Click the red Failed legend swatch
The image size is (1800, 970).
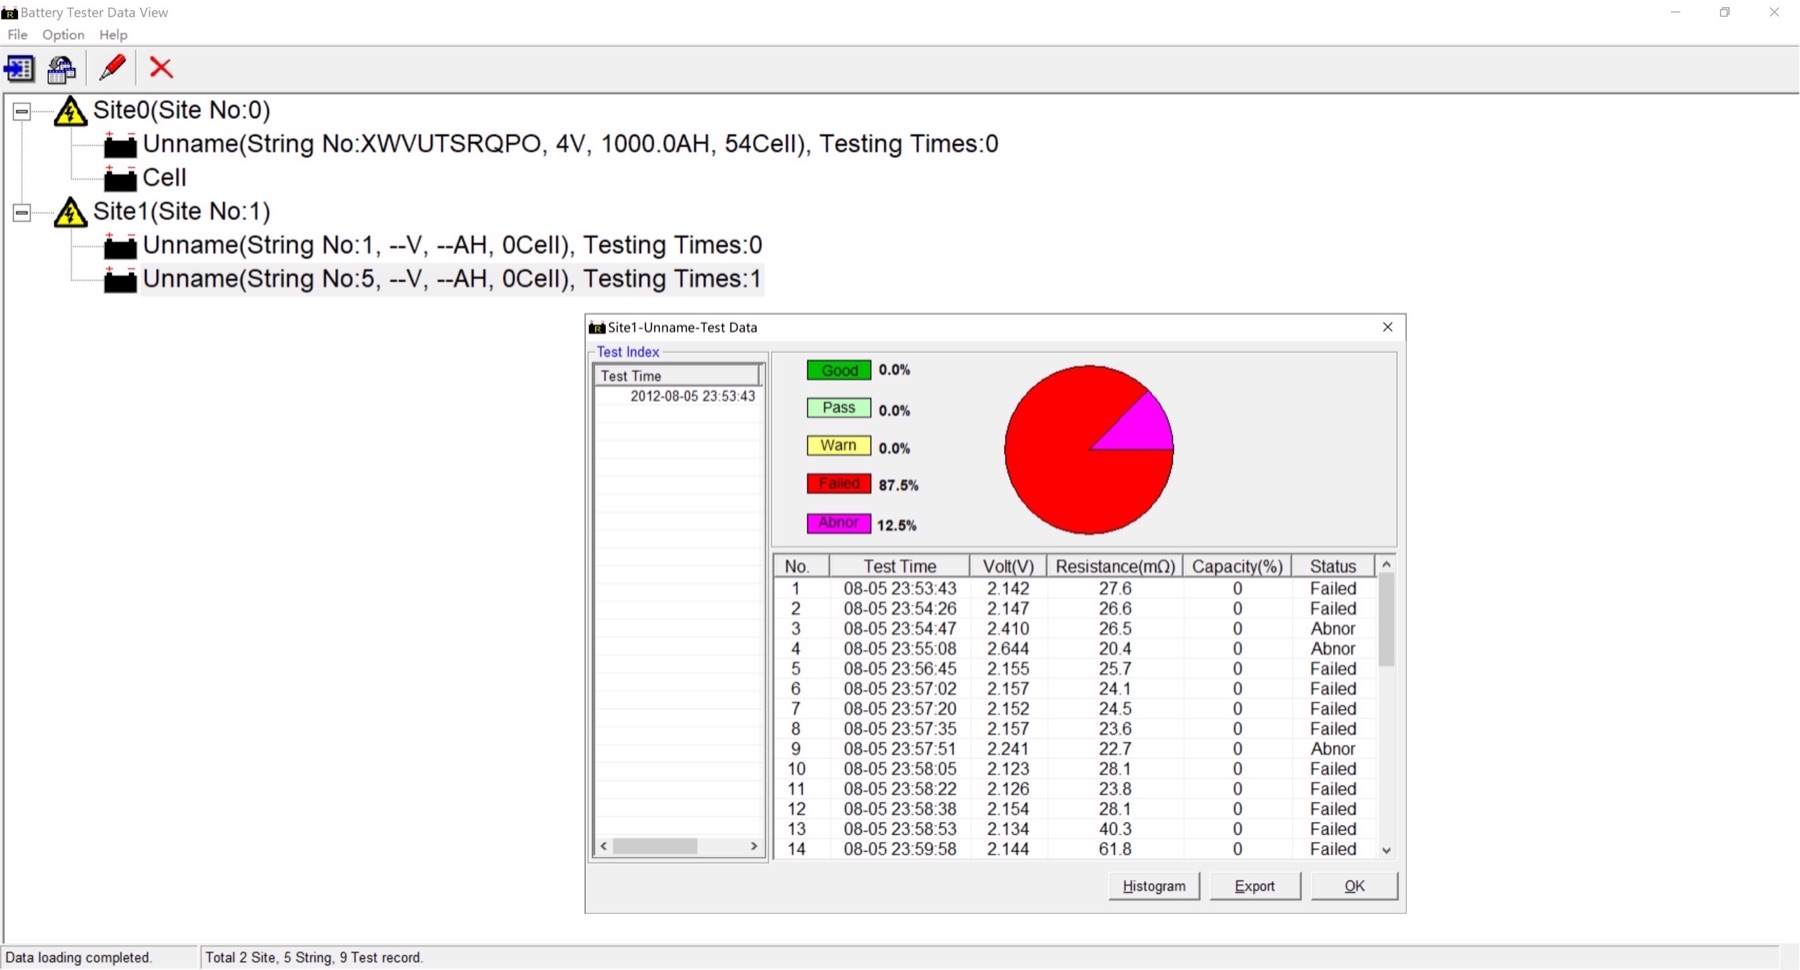click(837, 483)
